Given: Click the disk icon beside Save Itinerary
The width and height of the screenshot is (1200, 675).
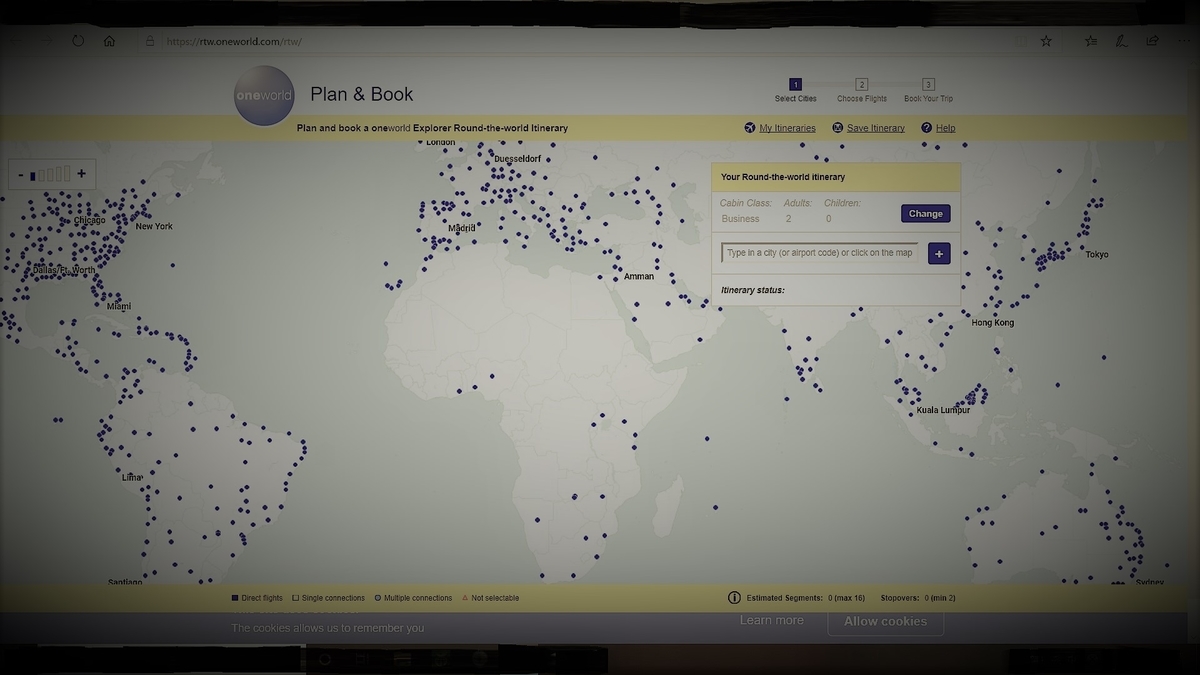Looking at the screenshot, I should [x=838, y=128].
